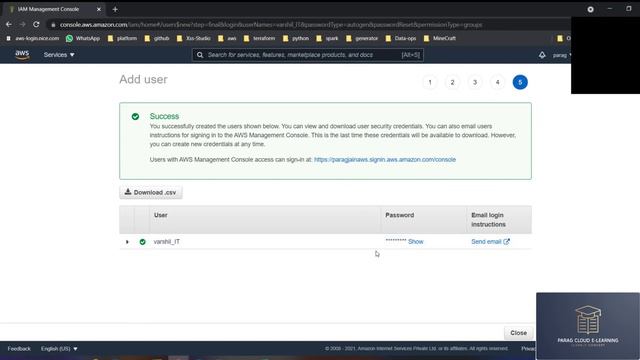
Task: Download the credentials .csv file
Action: point(151,192)
